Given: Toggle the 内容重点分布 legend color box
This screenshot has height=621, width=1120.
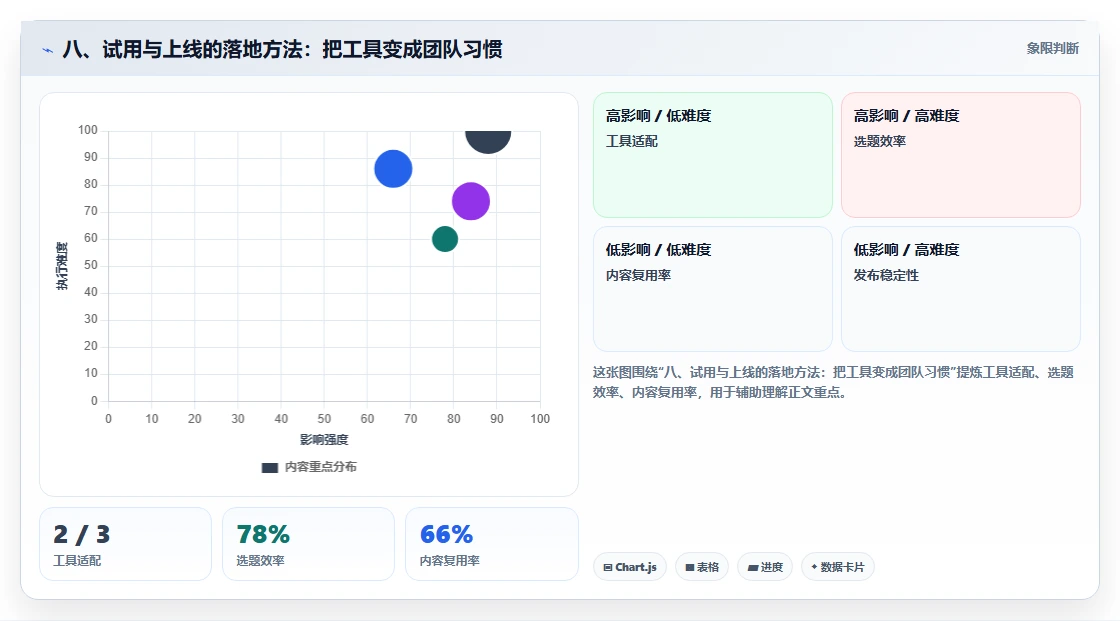Looking at the screenshot, I should [269, 467].
